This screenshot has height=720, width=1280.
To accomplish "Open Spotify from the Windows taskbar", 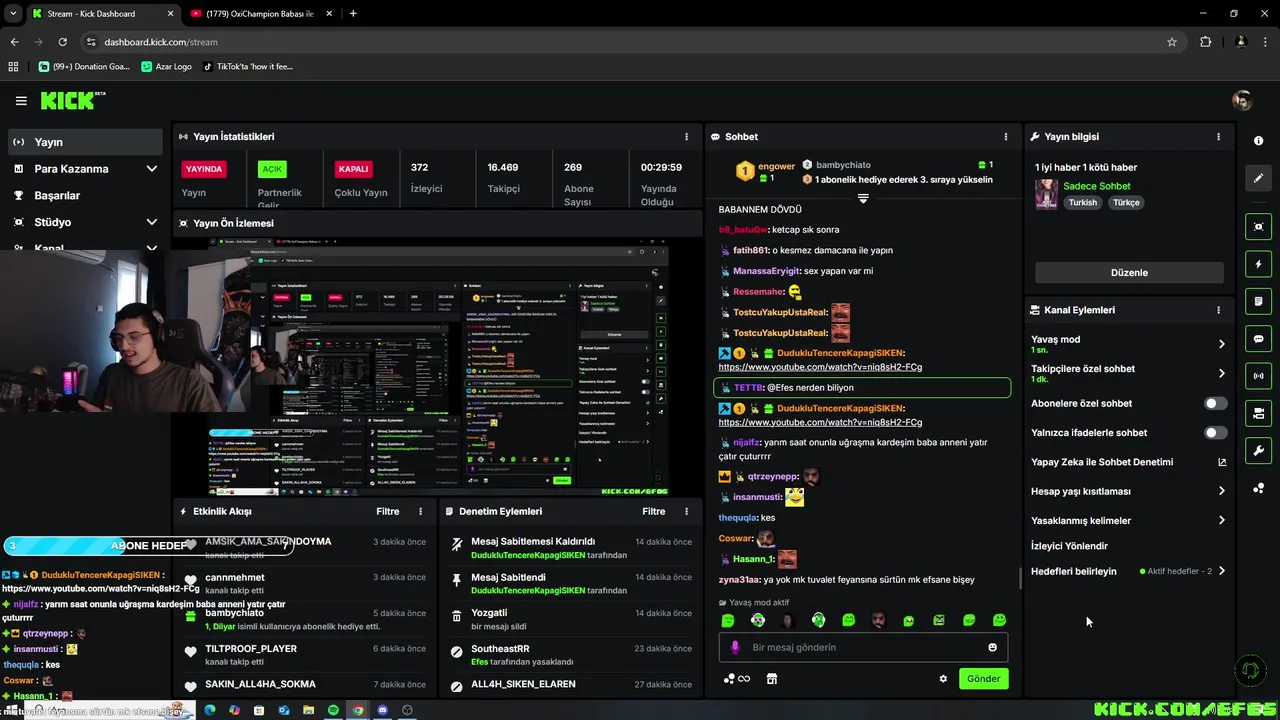I will point(333,710).
